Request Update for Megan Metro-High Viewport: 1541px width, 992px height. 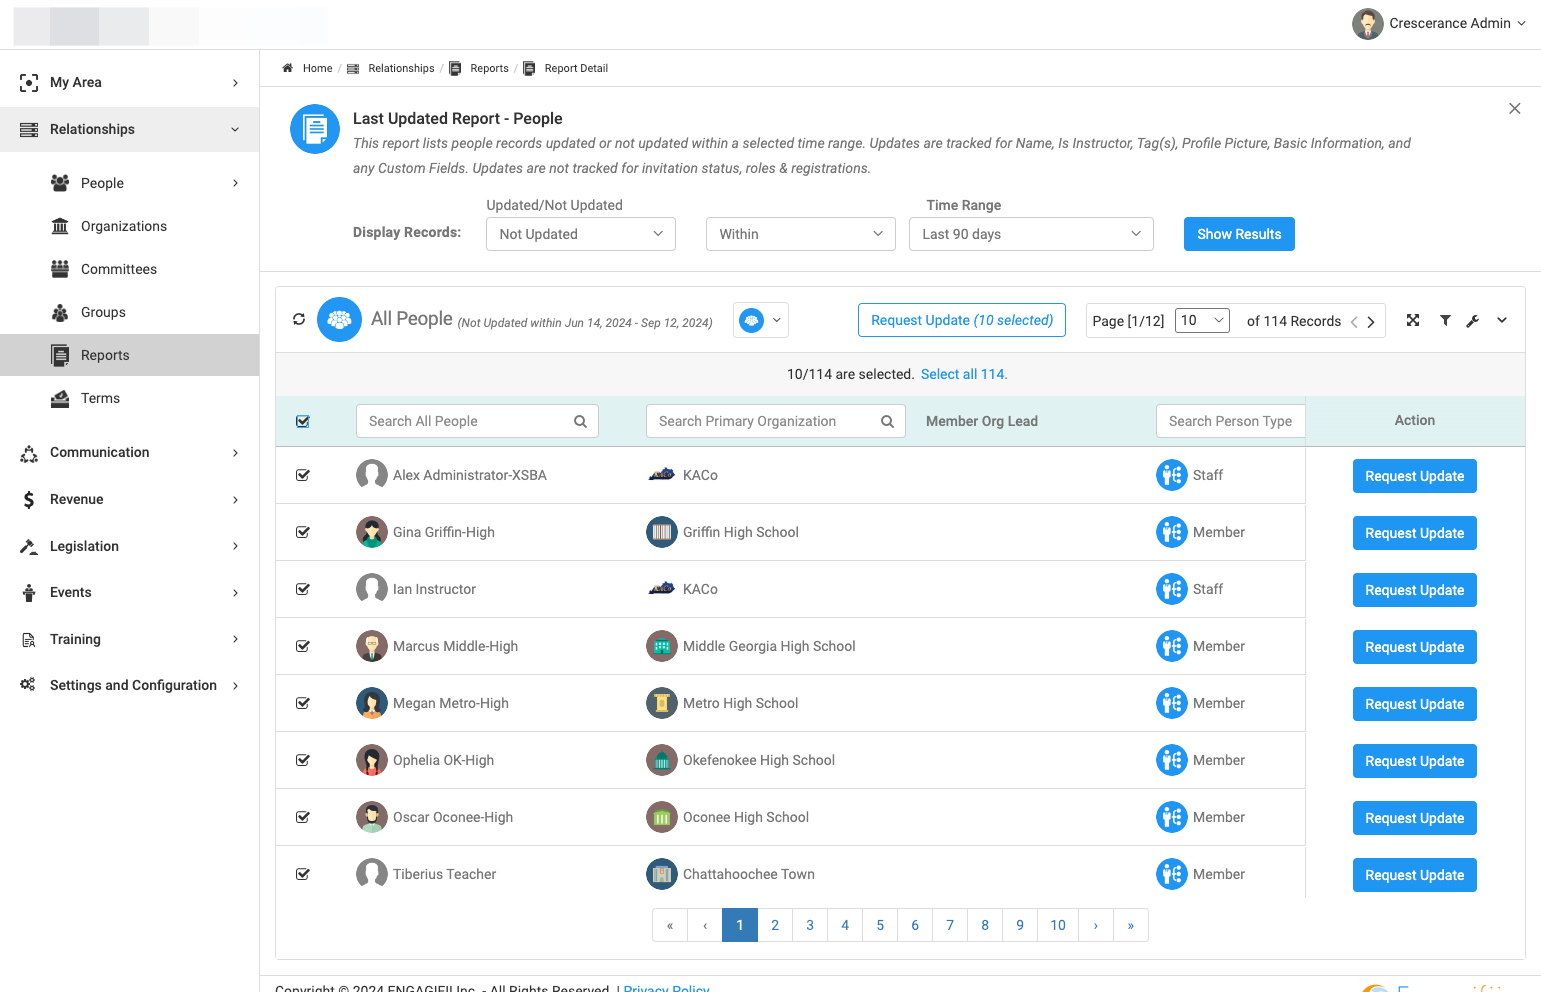click(x=1415, y=704)
